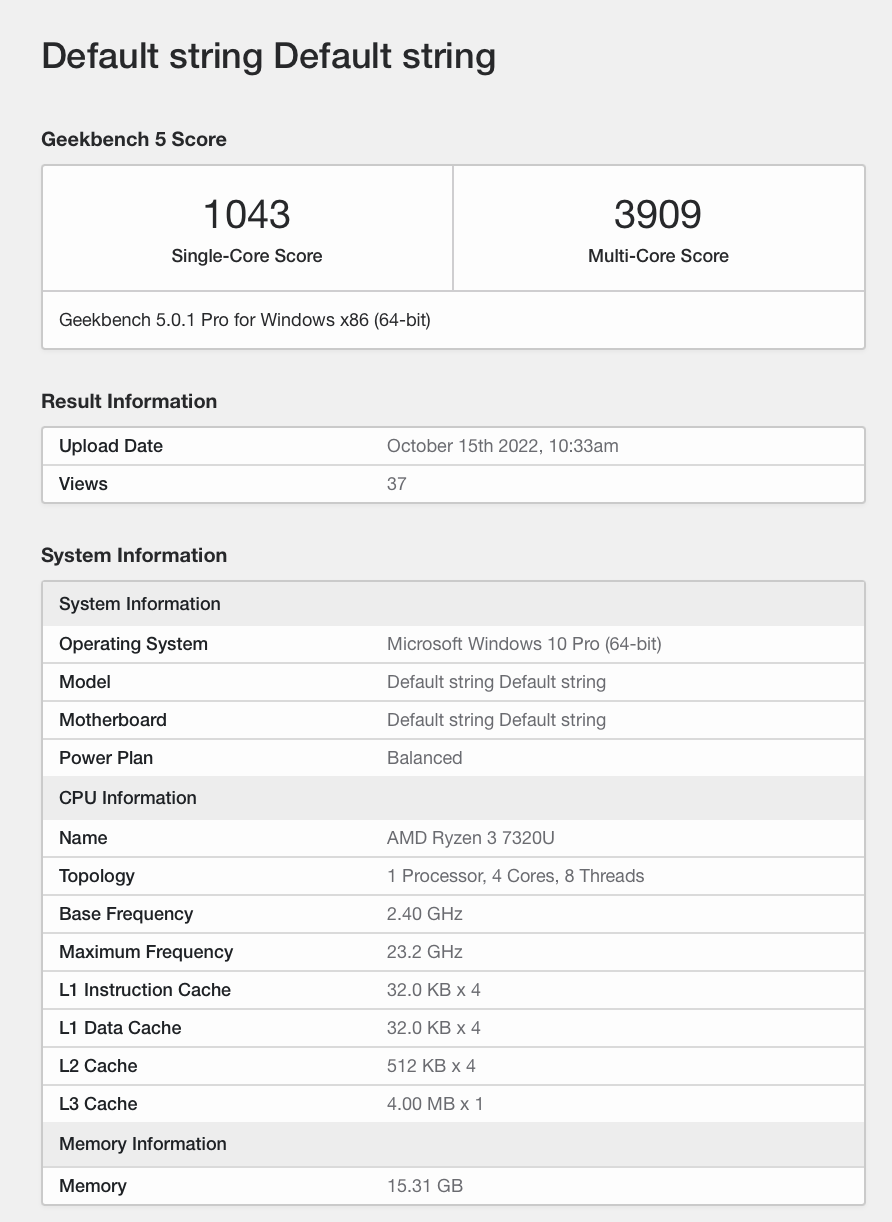
Task: Click the AMD Ryzen 3 7320U name
Action: [468, 838]
